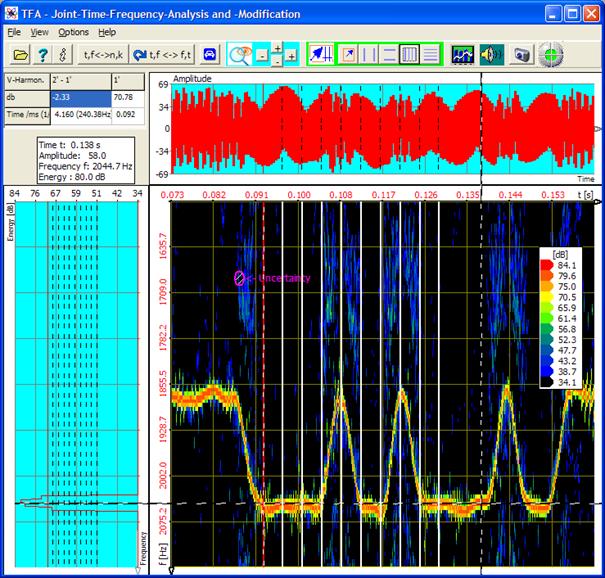This screenshot has width=605, height=578.
Task: Select the two vertical lines cursor mode
Action: click(368, 54)
